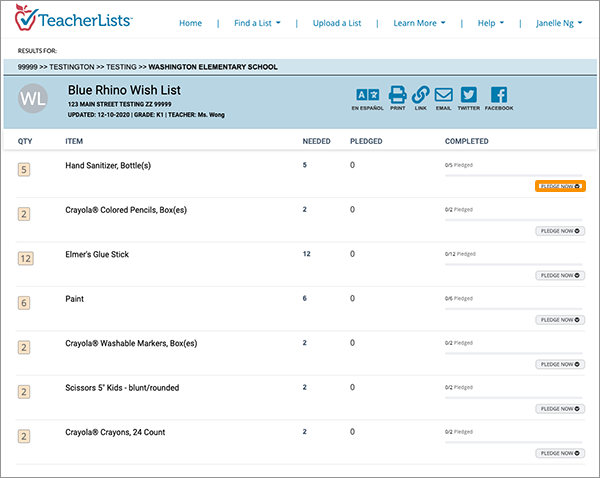The image size is (600, 478).
Task: Pledge now for Crayola Washable Markers
Action: [x=560, y=364]
